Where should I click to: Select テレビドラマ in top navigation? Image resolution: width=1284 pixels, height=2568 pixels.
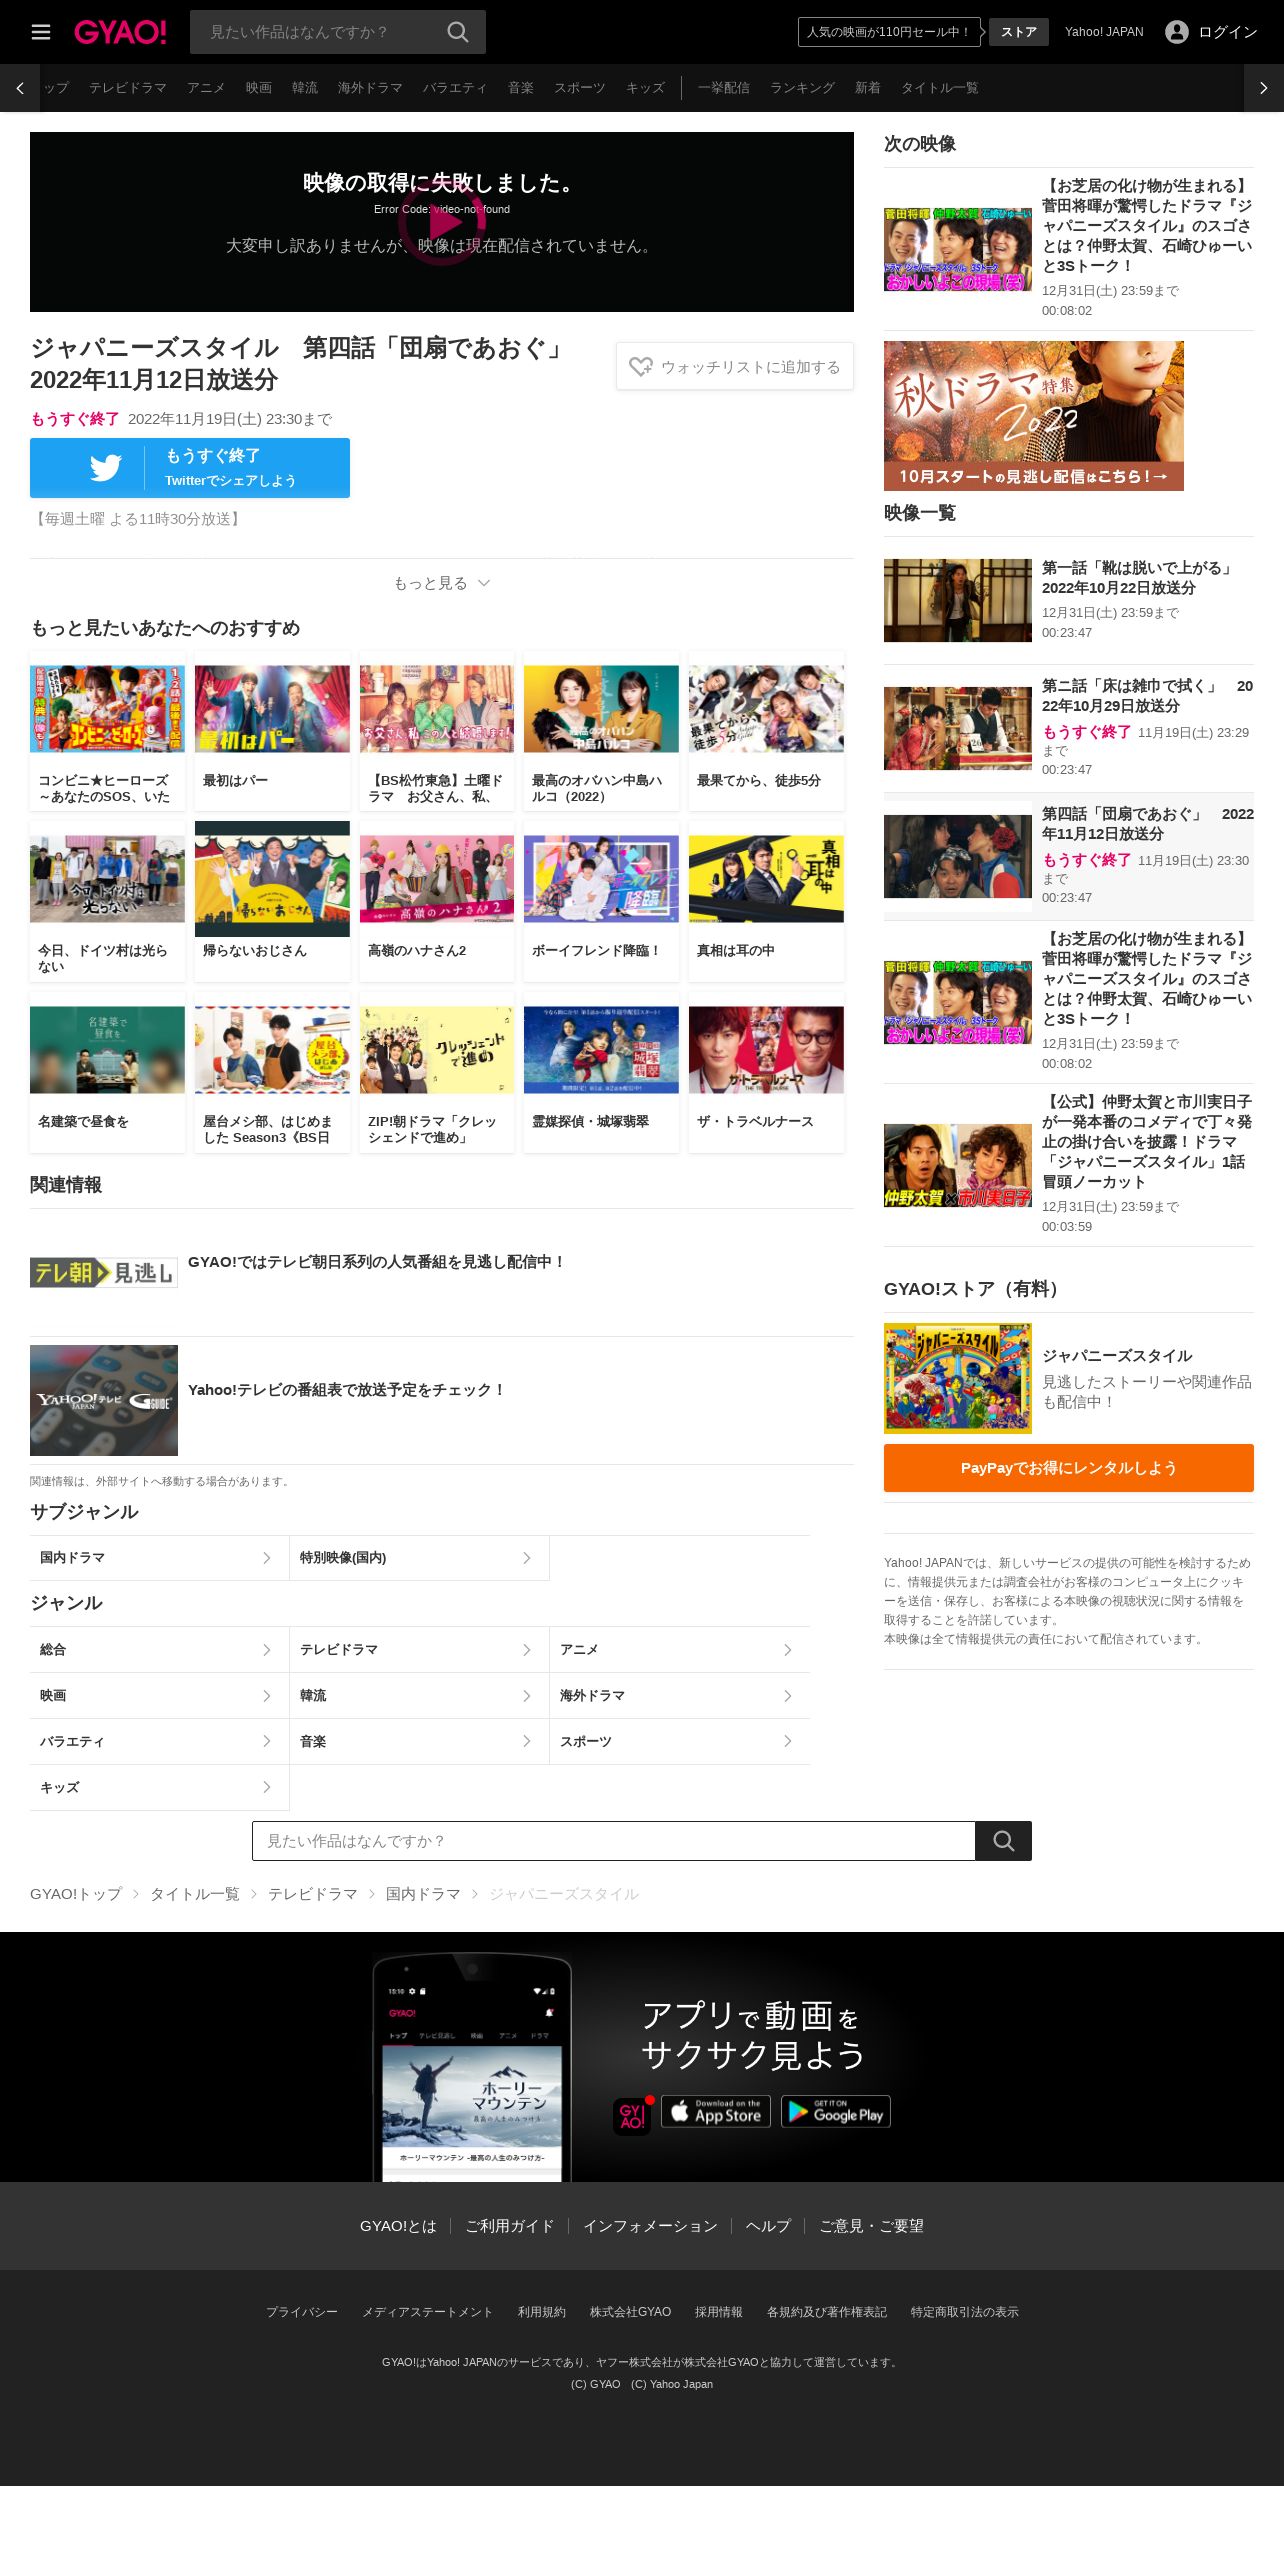(128, 88)
